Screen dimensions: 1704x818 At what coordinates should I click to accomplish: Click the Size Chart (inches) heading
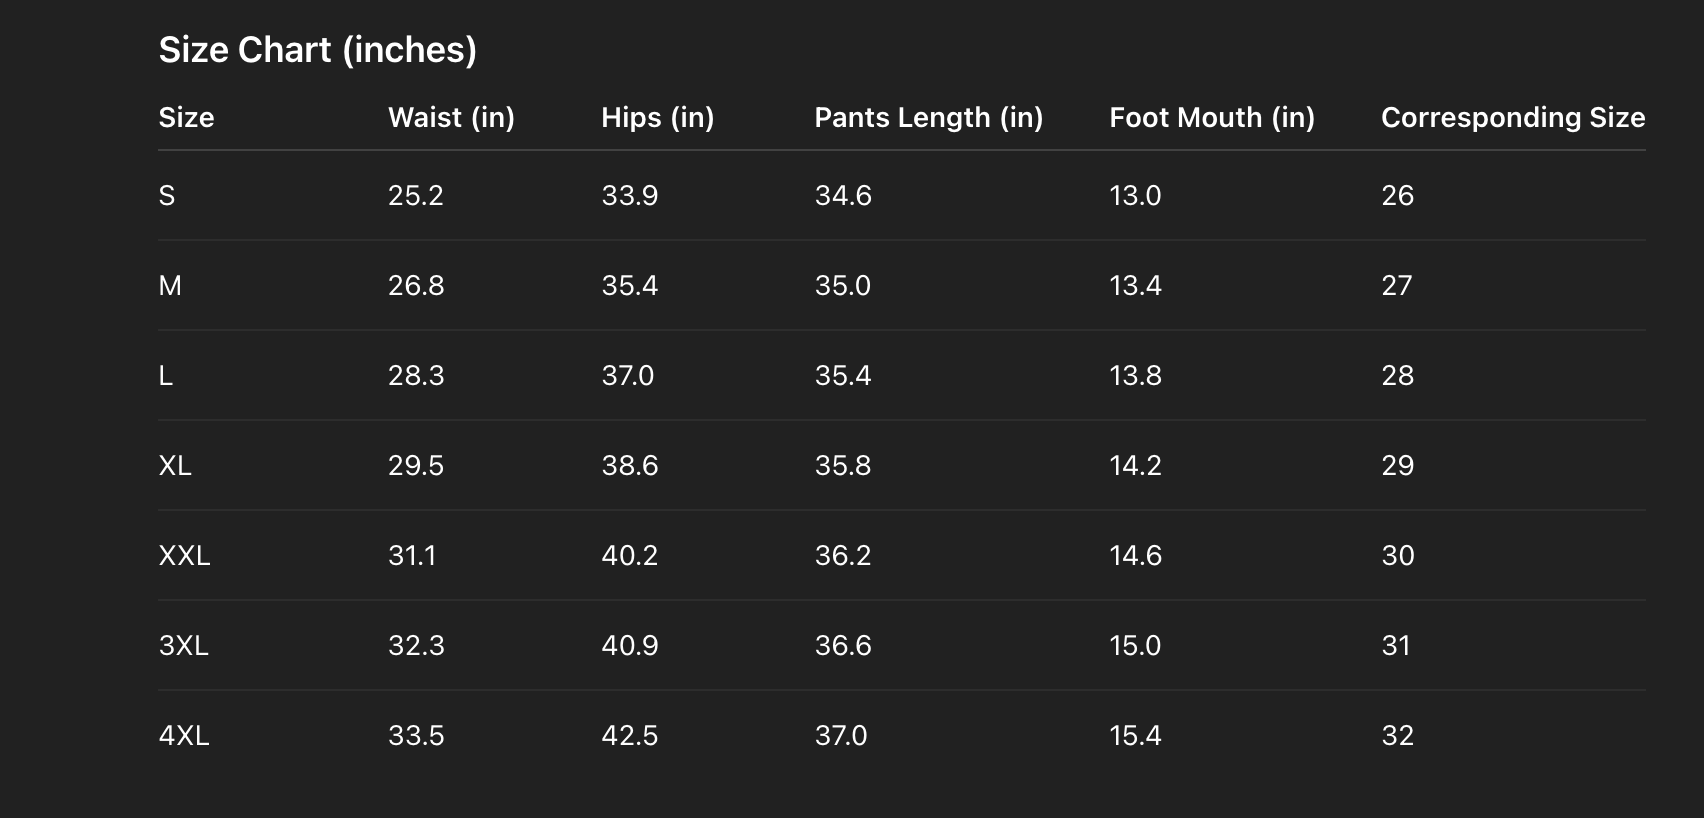tap(317, 50)
